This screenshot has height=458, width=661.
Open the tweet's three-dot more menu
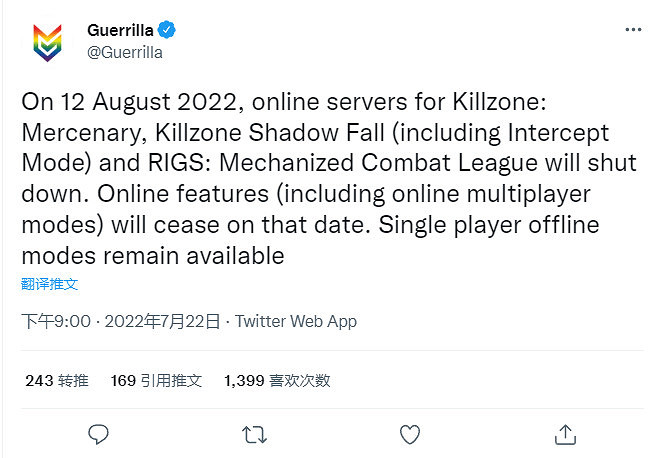(x=632, y=31)
